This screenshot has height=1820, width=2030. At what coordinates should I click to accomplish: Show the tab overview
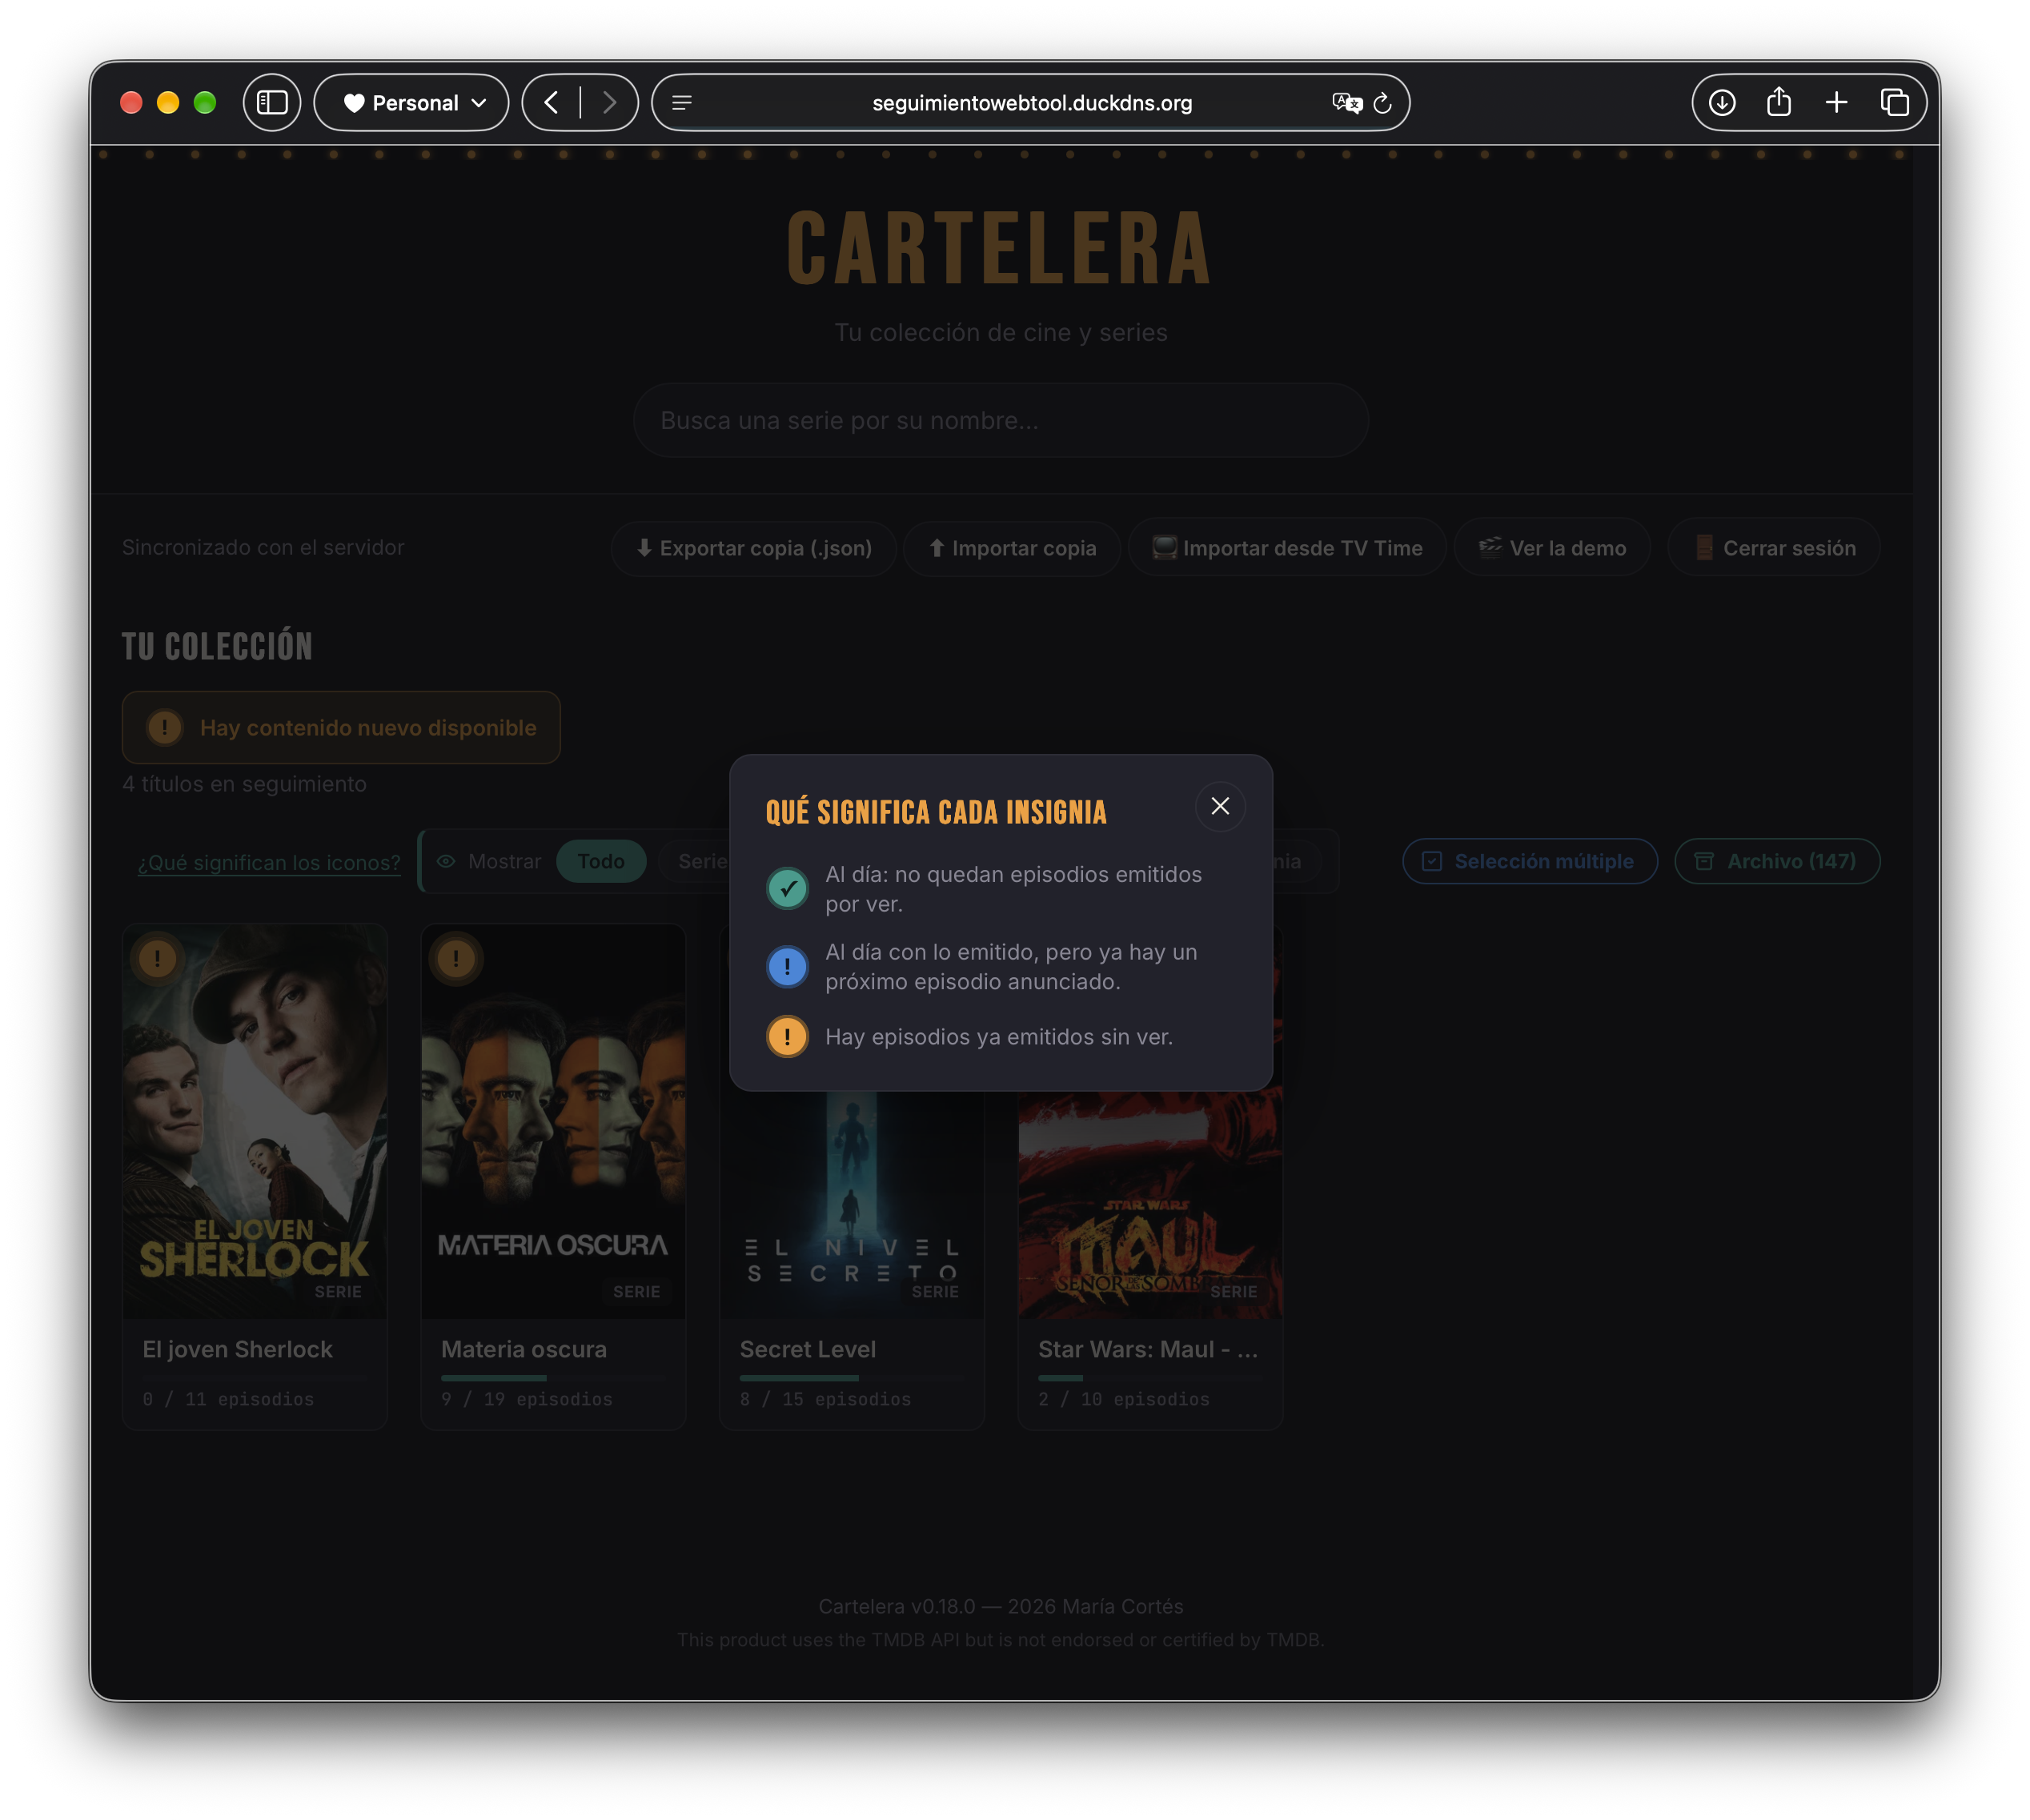pos(1895,102)
